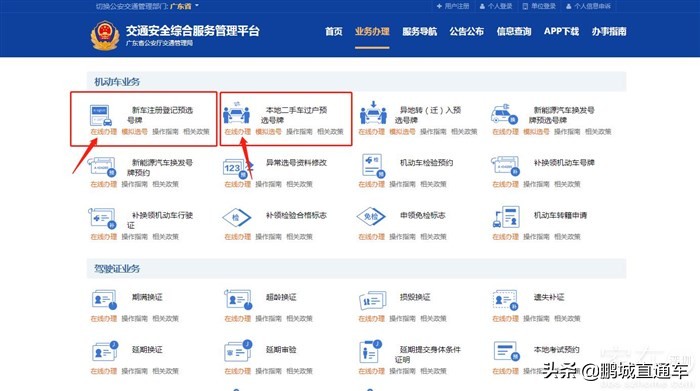
Task: Click 在线办理 under 新能源汽车换发号牌预约
Action: point(104,184)
